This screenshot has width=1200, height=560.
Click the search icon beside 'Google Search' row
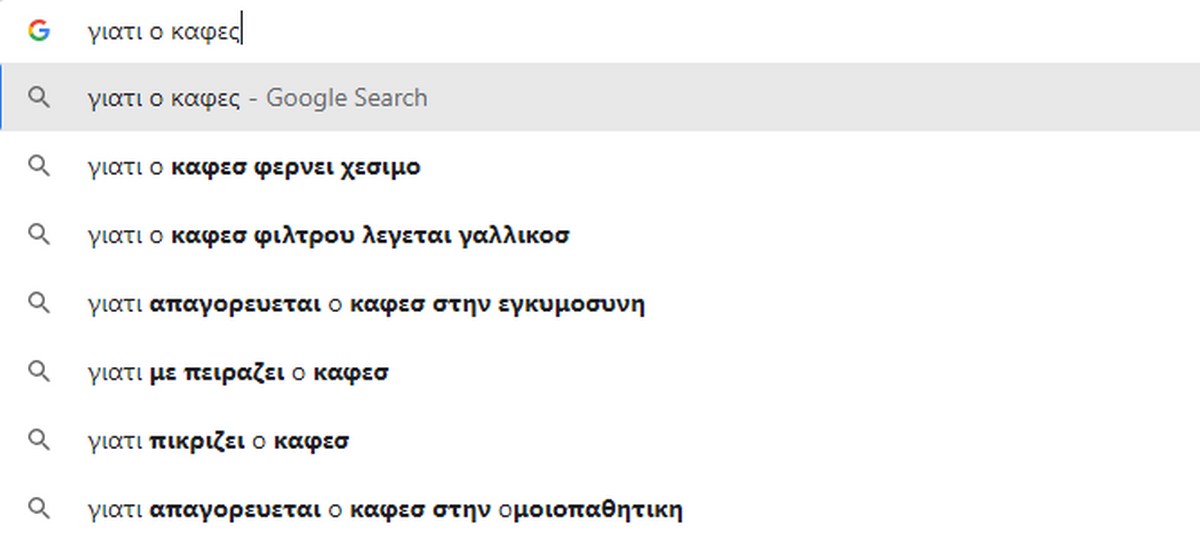[39, 97]
